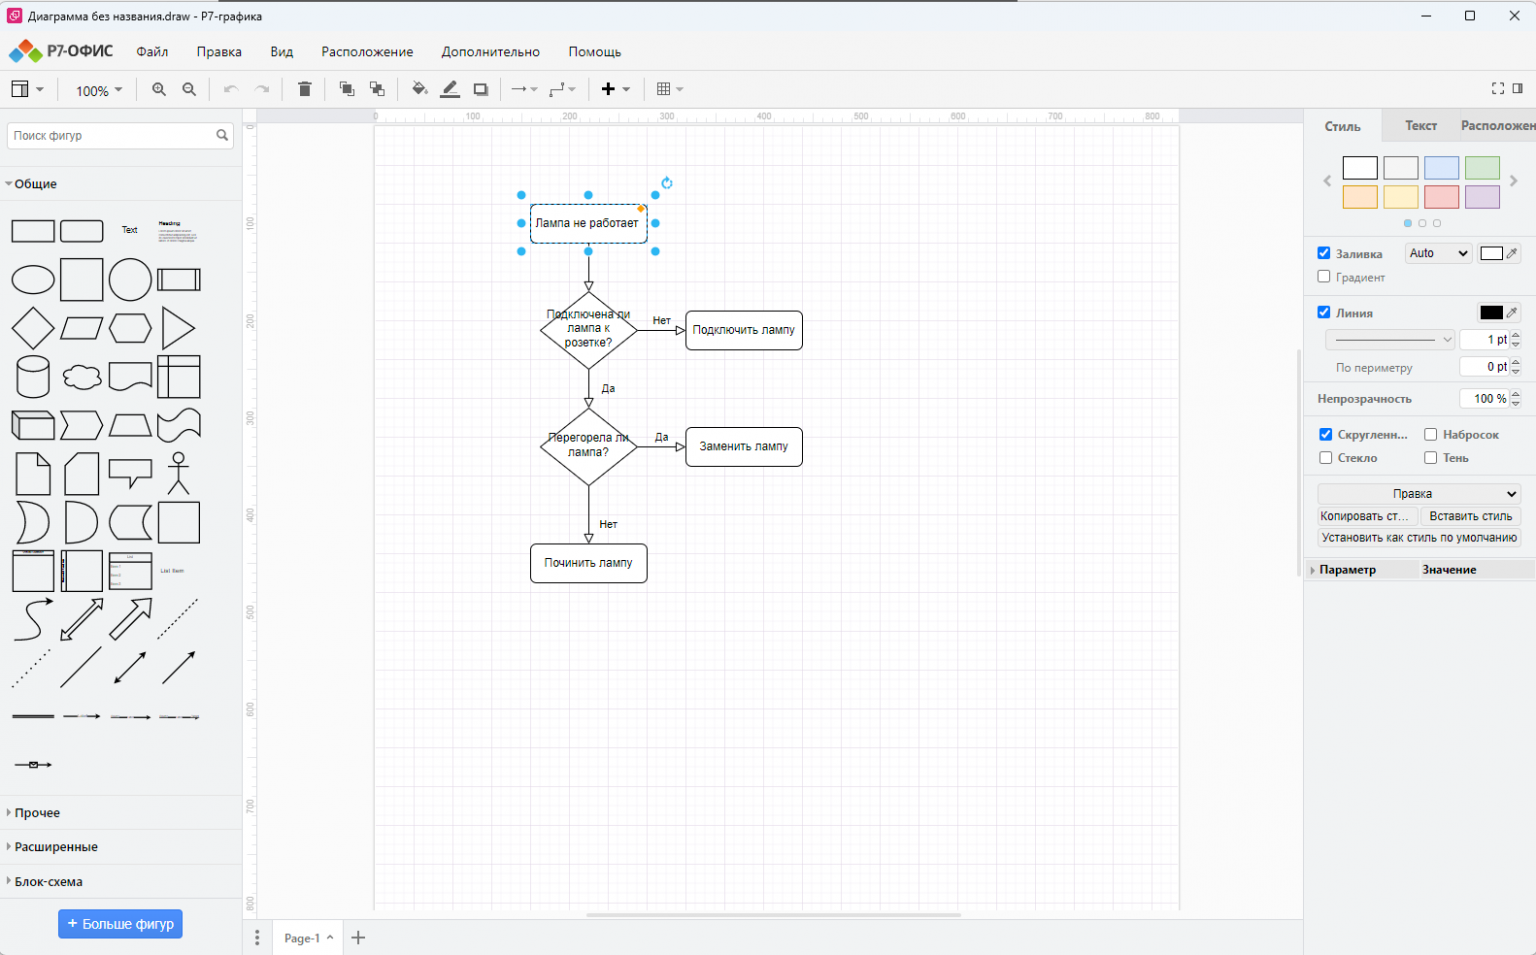Click the Line Color pencil icon
This screenshot has width=1536, height=955.
click(x=450, y=89)
